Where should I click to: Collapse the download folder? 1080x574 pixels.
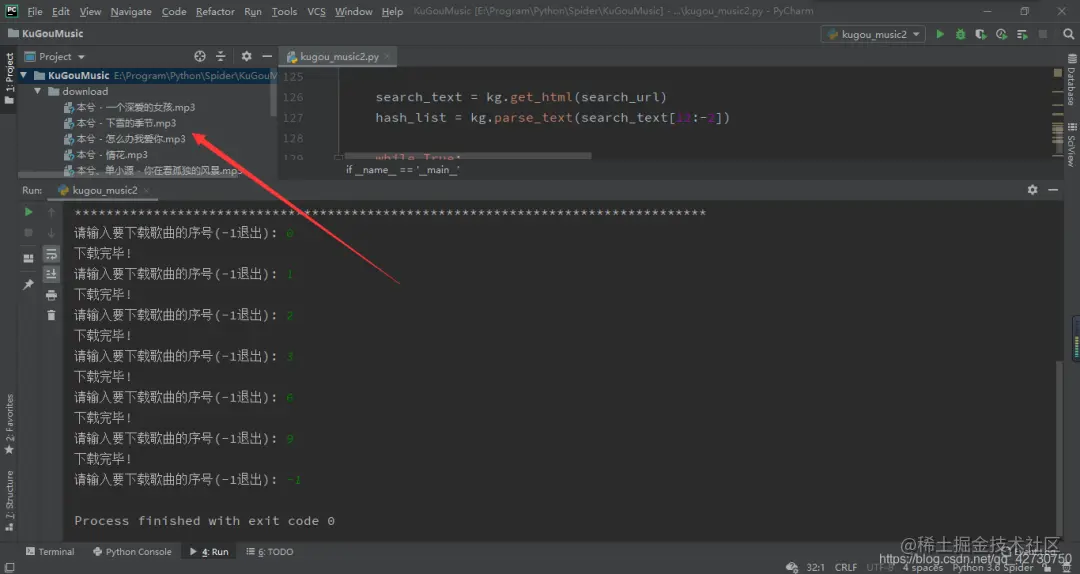click(38, 91)
